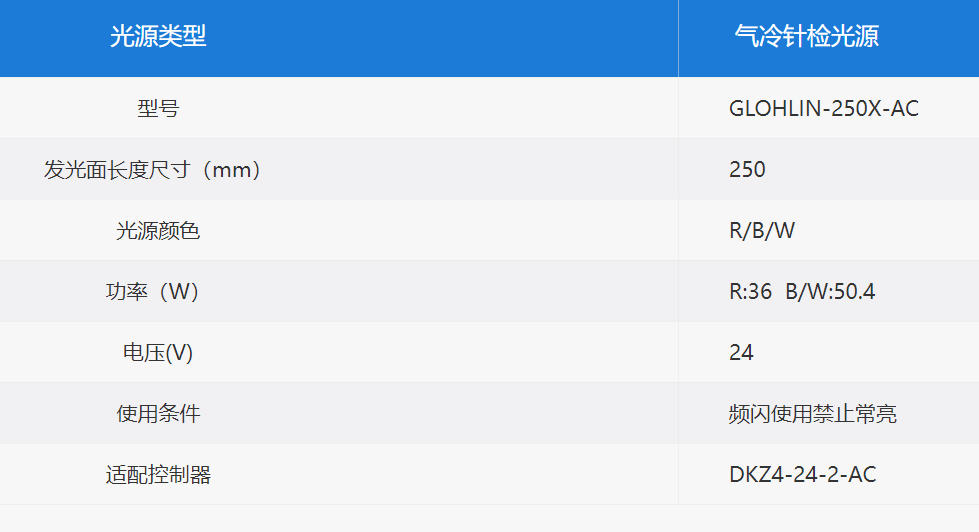The width and height of the screenshot is (979, 532).
Task: Select the 型号 row label
Action: point(158,108)
